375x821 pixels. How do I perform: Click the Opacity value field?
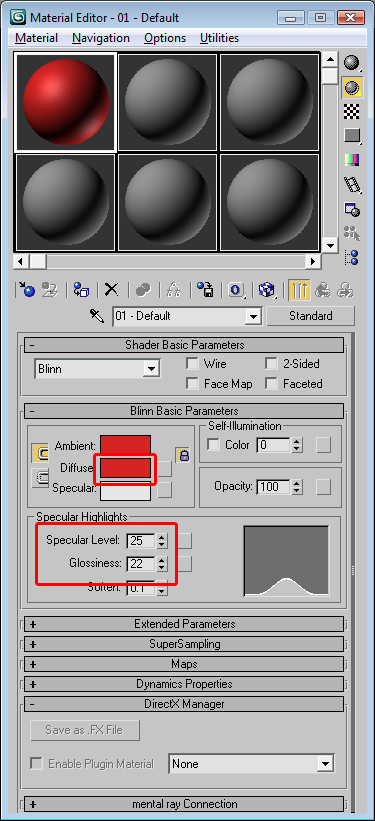click(274, 486)
